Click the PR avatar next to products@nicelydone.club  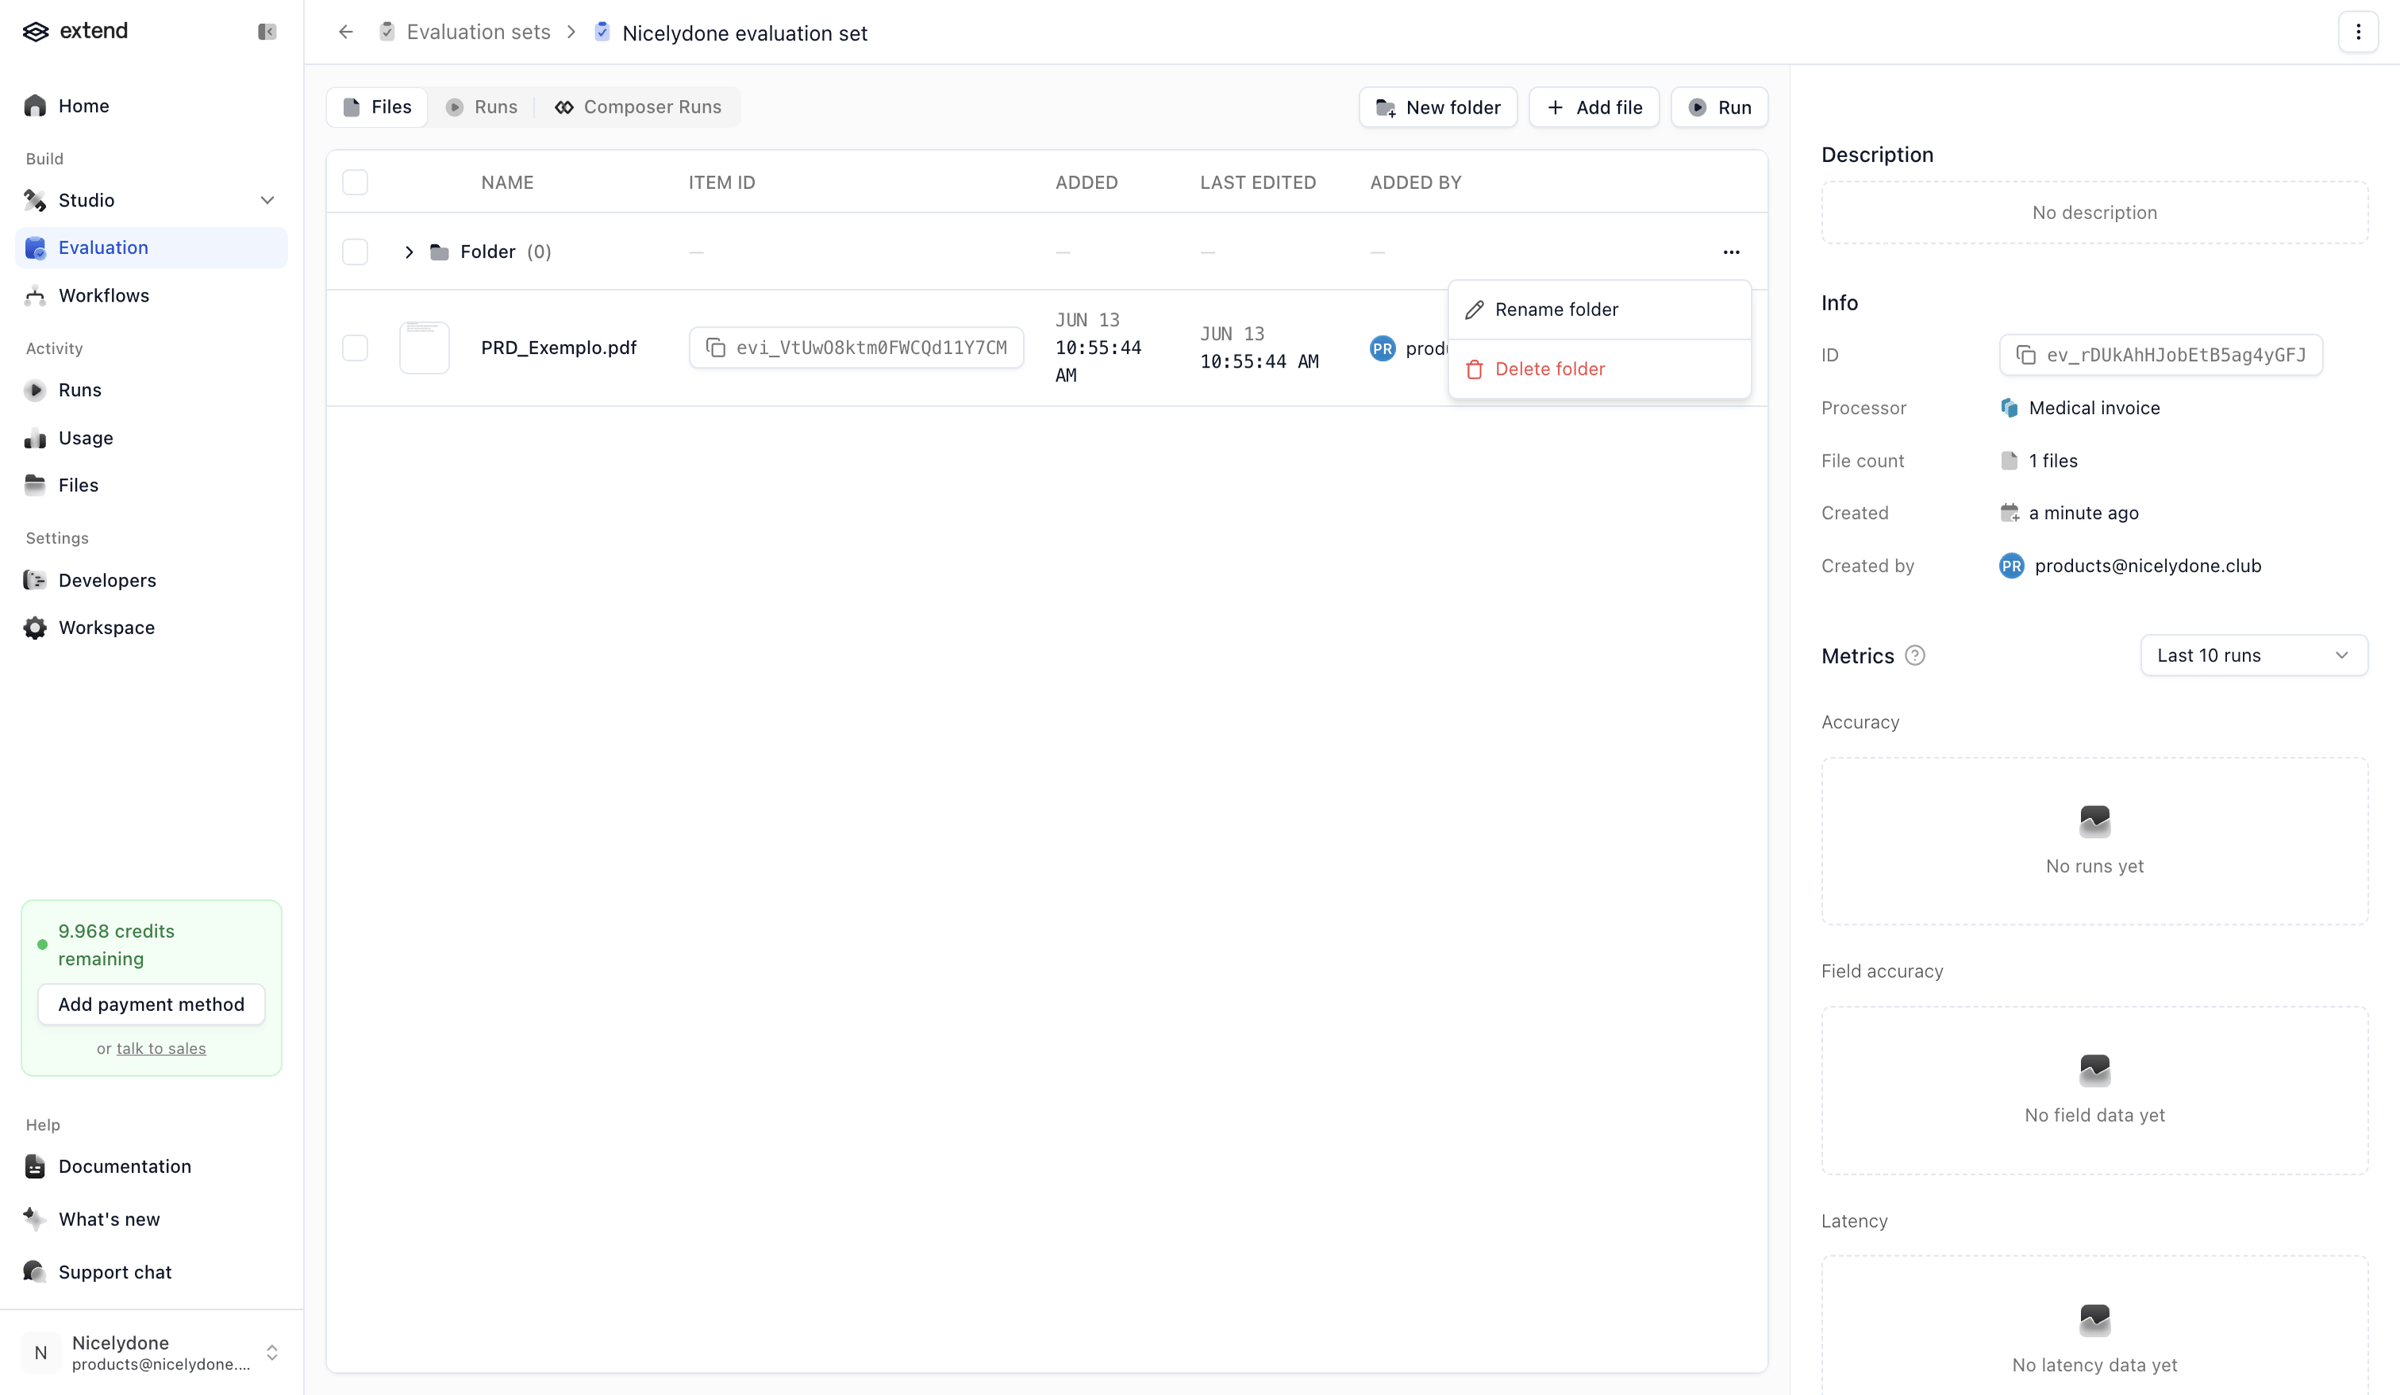[2011, 566]
